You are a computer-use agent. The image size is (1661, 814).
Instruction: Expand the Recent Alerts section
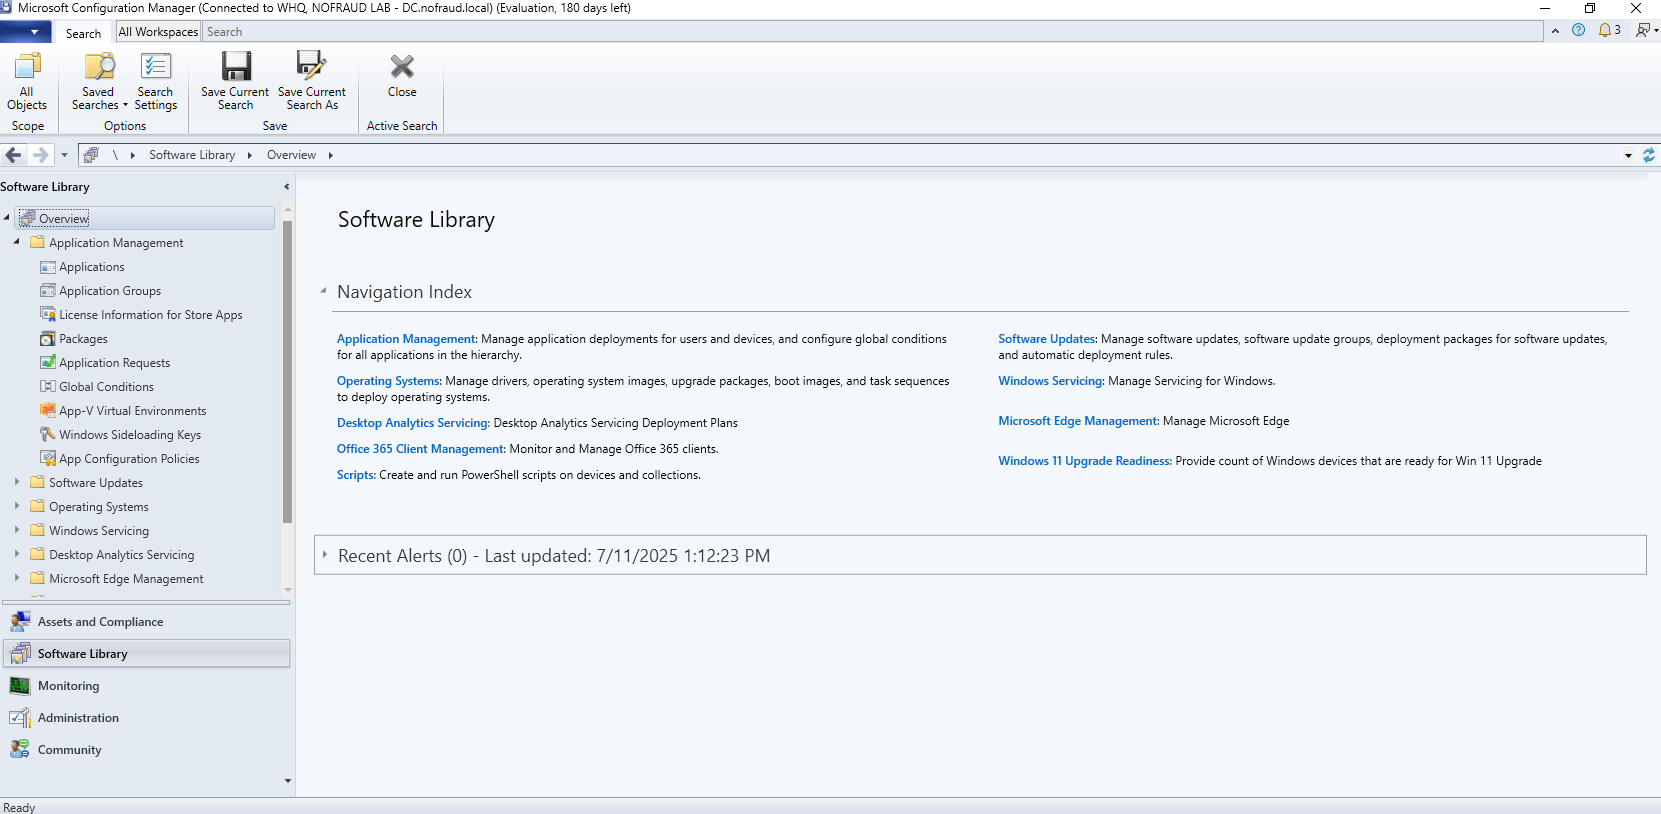pyautogui.click(x=325, y=554)
